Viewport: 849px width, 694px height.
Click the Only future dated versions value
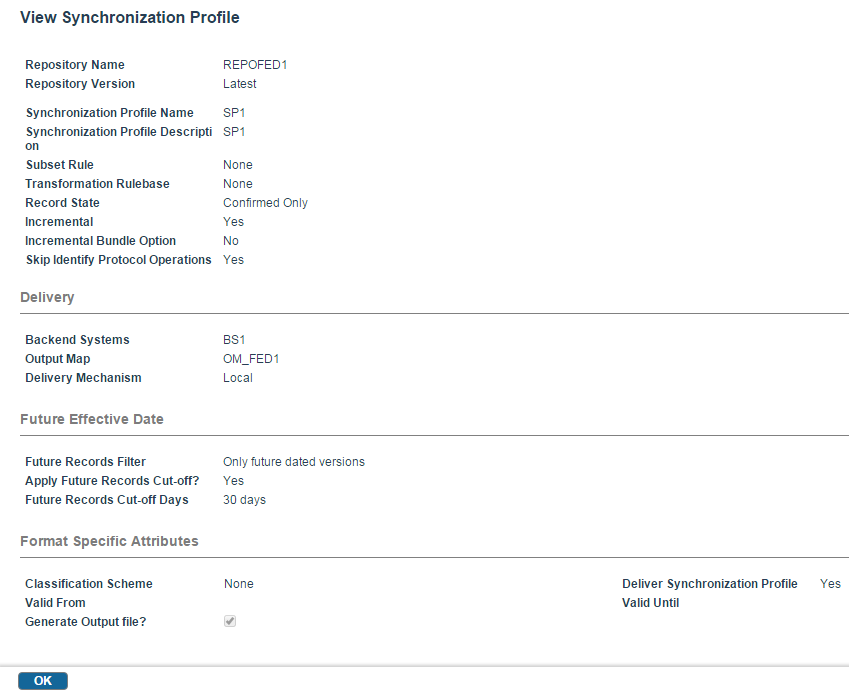point(294,462)
